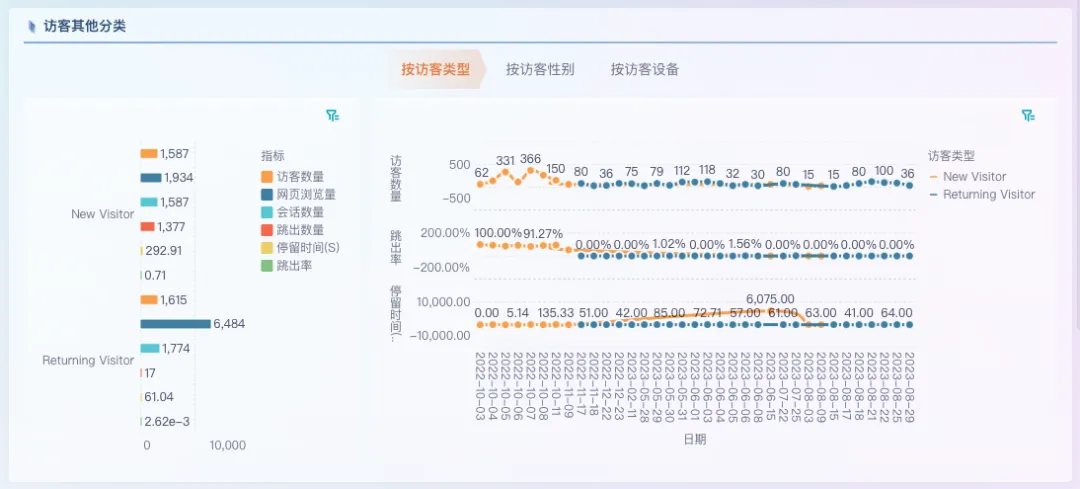Image resolution: width=1080 pixels, height=489 pixels.
Task: Toggle the 访客数量 legend item
Action: pos(268,177)
